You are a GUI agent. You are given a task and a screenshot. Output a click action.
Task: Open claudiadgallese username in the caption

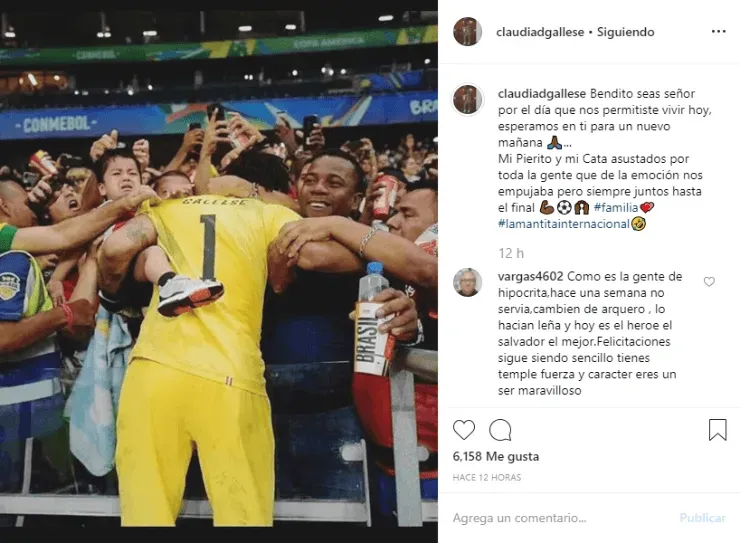point(542,93)
